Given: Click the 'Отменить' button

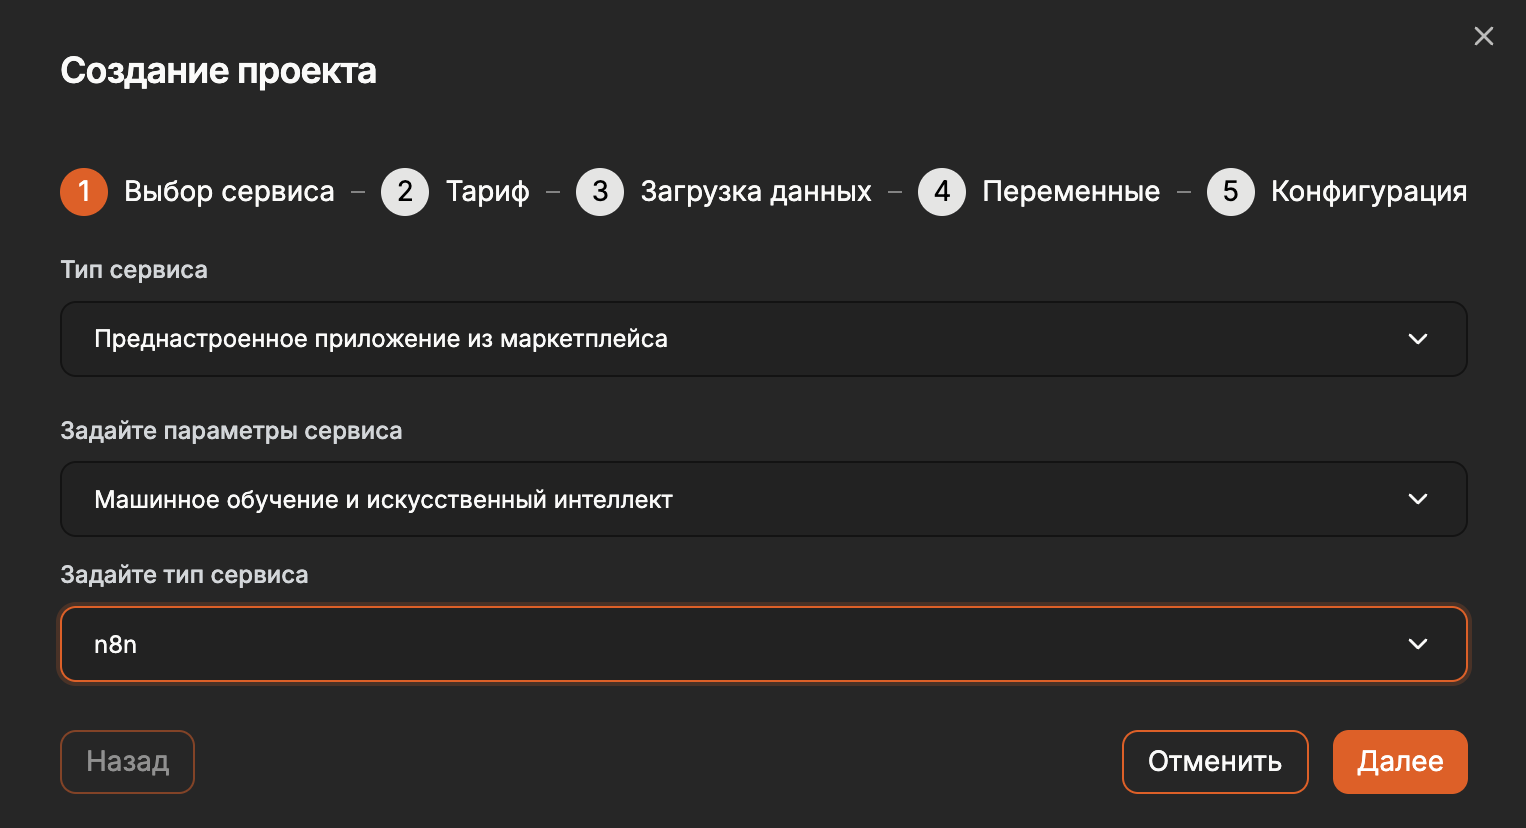Looking at the screenshot, I should coord(1215,762).
